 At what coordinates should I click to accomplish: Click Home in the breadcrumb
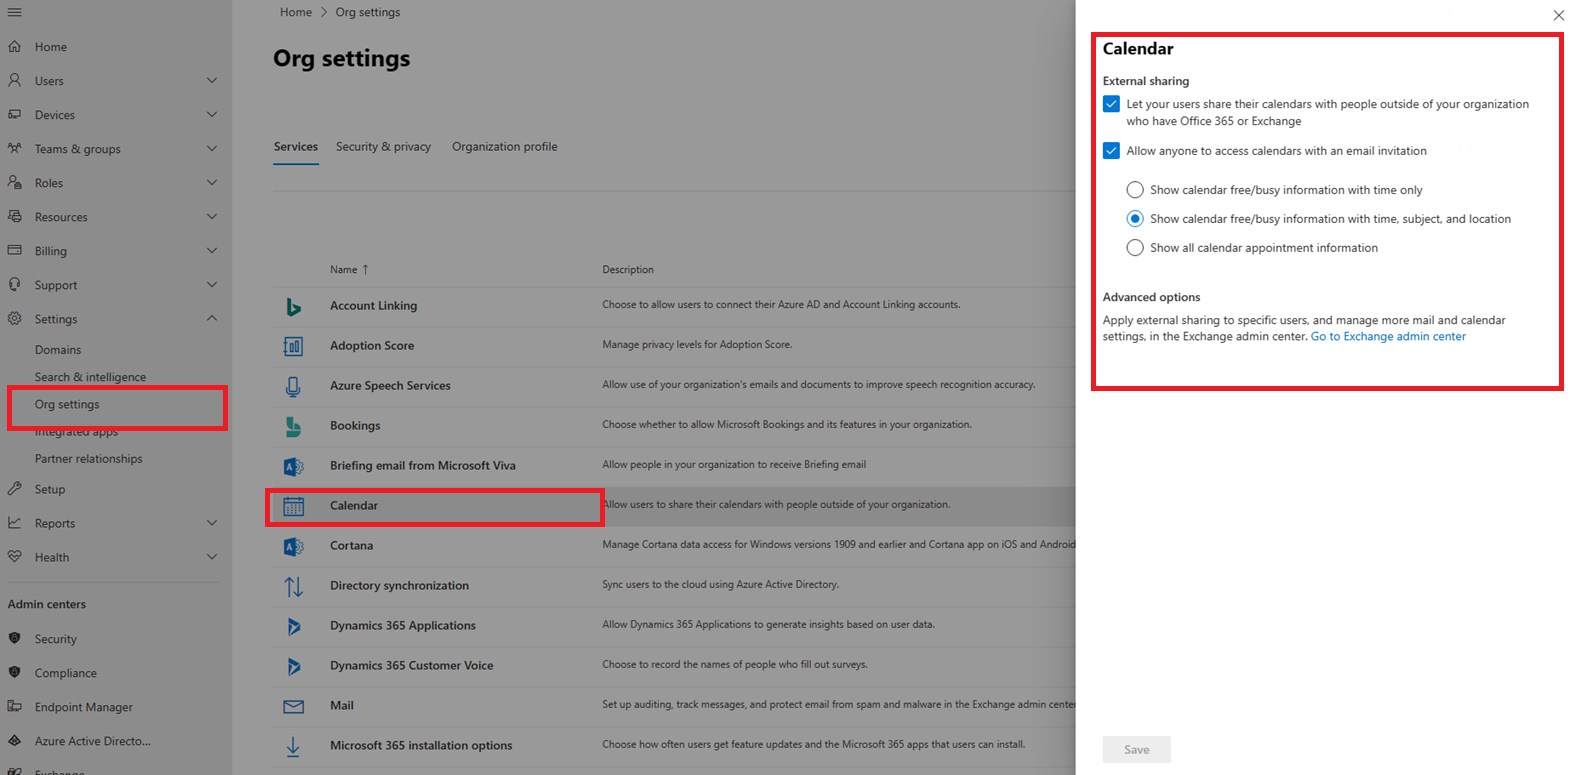296,12
